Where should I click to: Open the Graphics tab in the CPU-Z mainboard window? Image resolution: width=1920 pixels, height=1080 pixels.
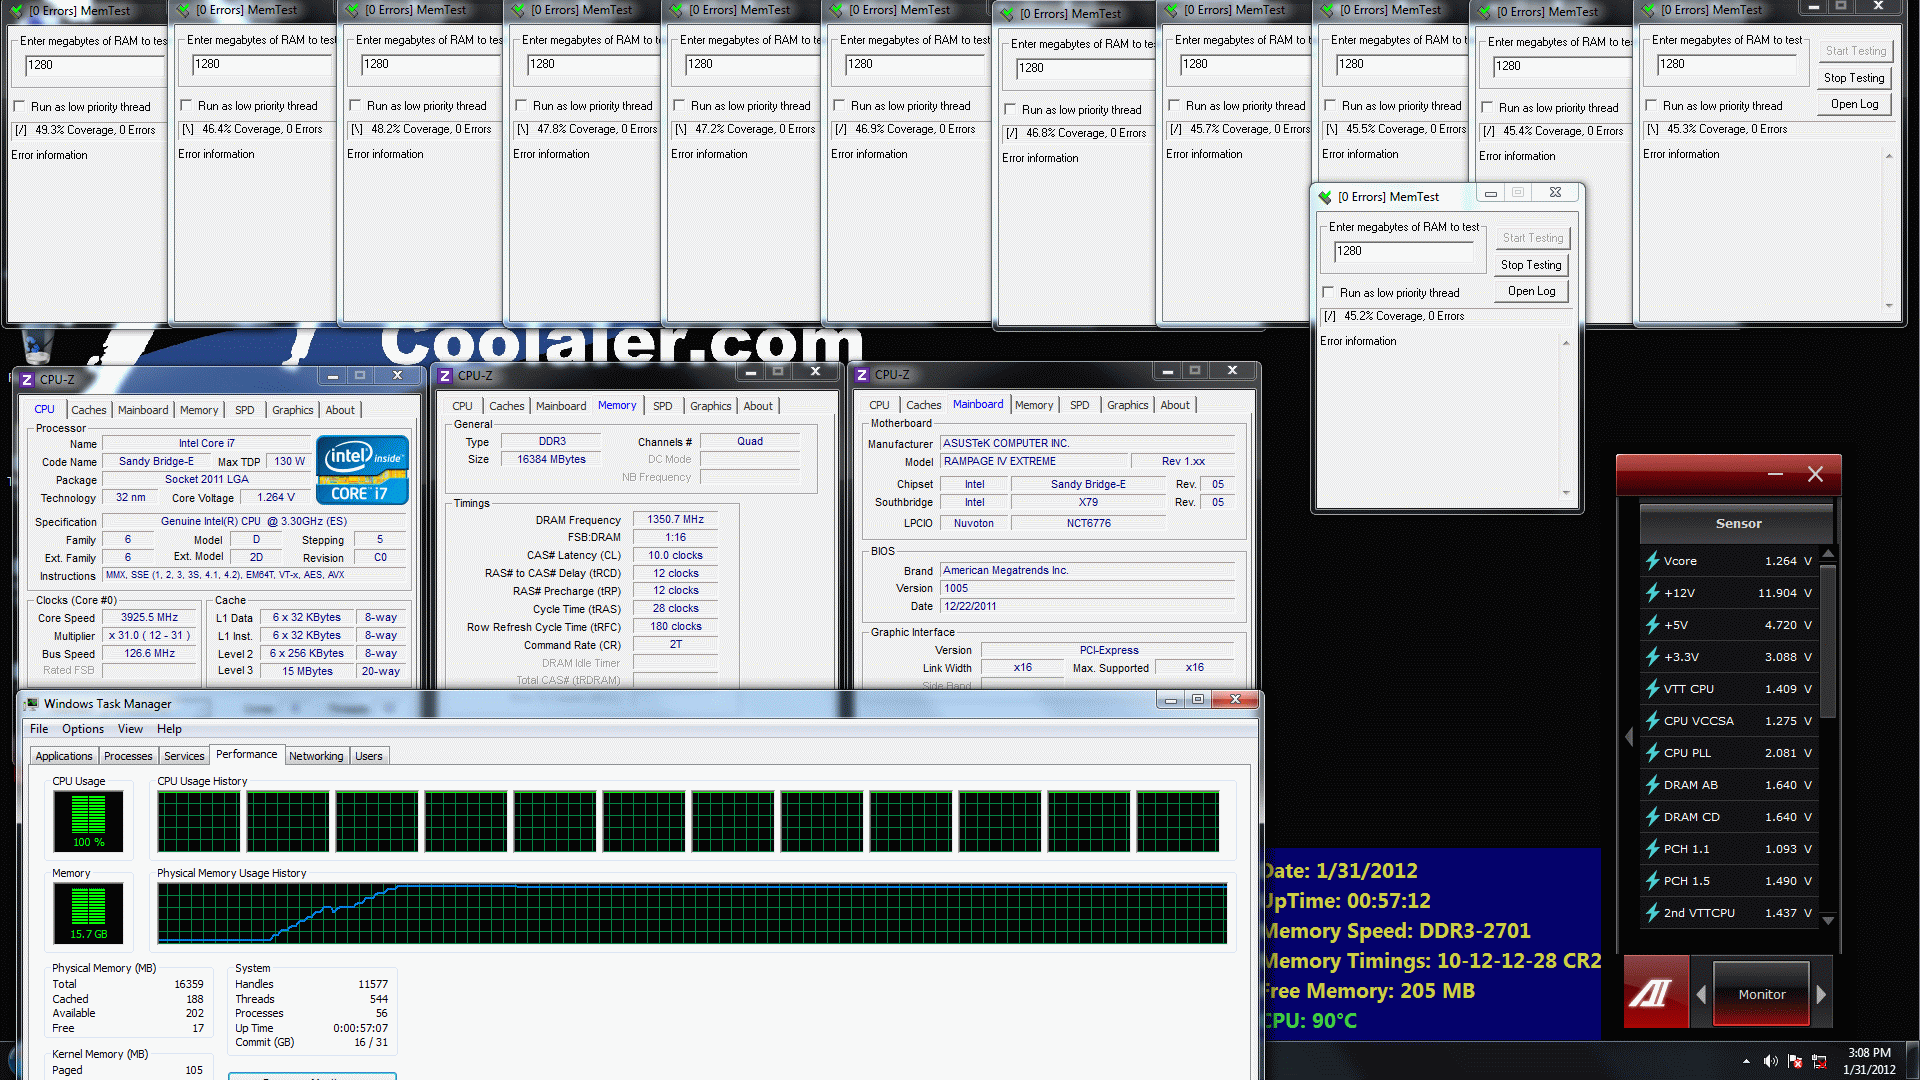point(1128,405)
